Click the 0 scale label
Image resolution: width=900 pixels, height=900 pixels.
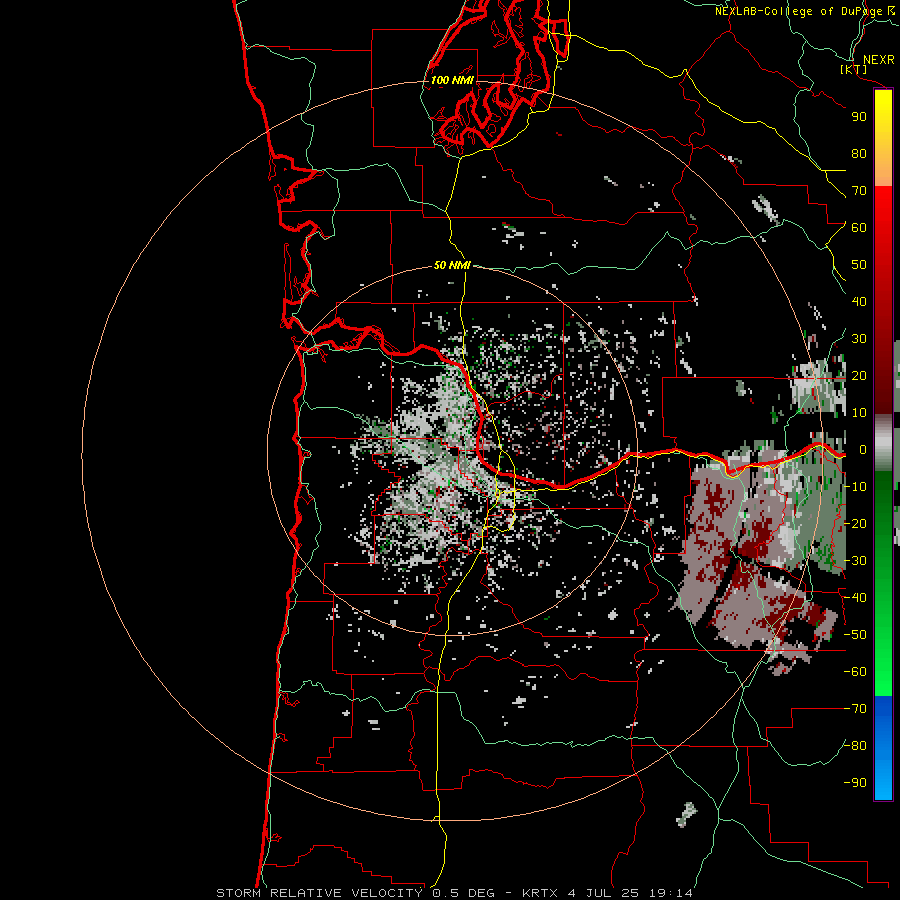click(x=862, y=450)
